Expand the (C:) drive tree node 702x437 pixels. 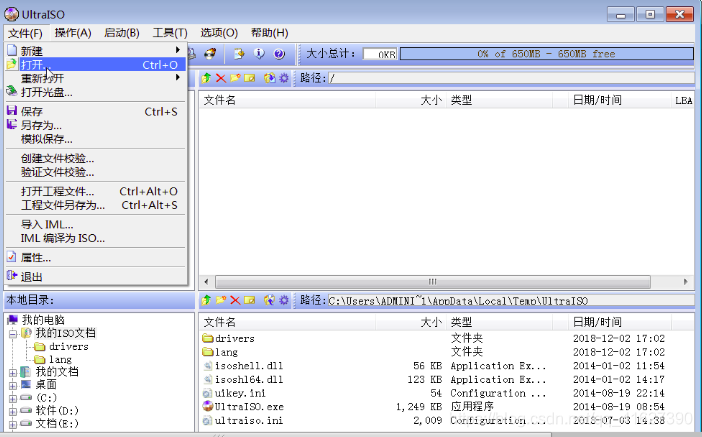(13, 398)
